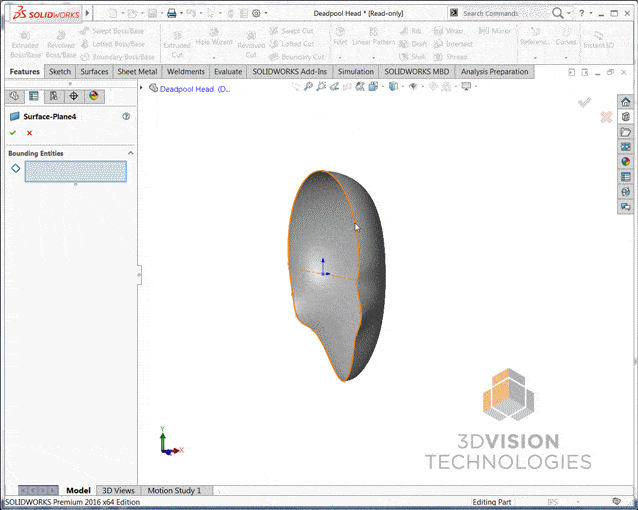Select the Extruded Cut tool
This screenshot has height=510, width=638.
click(x=177, y=44)
